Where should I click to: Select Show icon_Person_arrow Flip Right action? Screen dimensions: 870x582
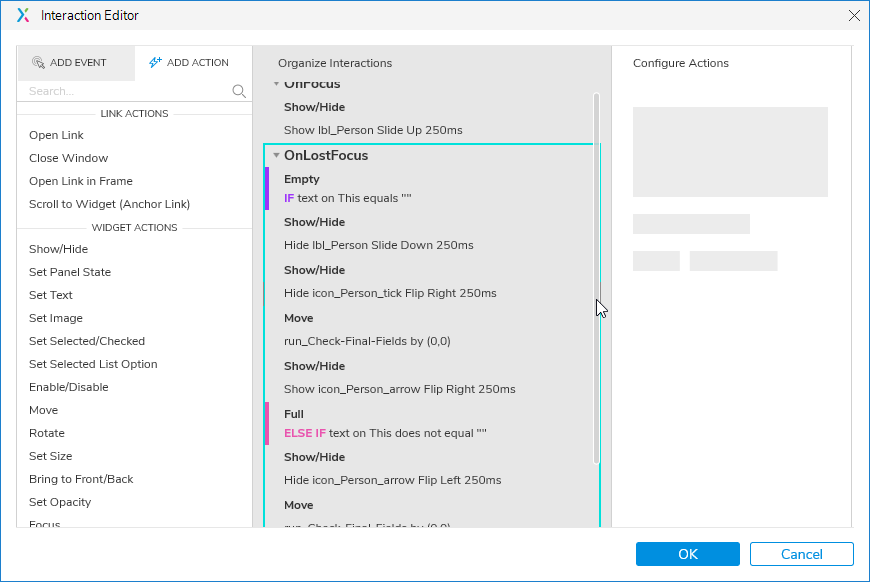[399, 389]
